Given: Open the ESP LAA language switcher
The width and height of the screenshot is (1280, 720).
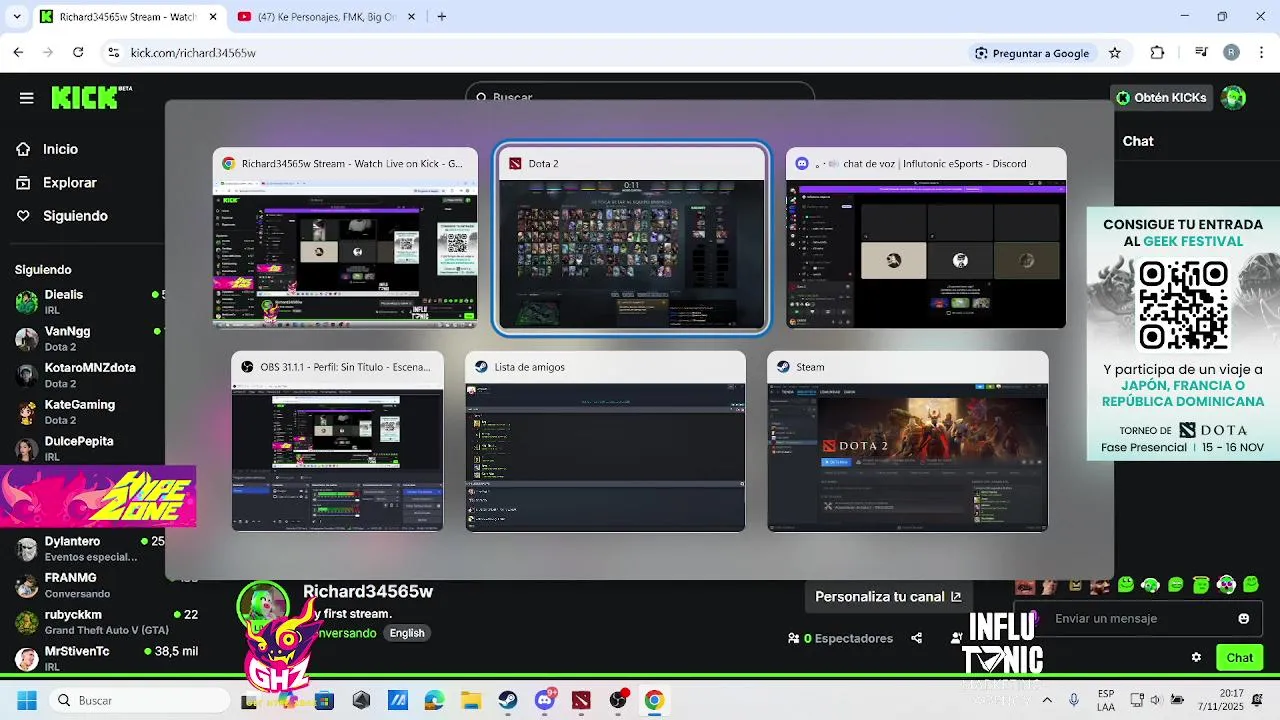Looking at the screenshot, I should 1106,700.
